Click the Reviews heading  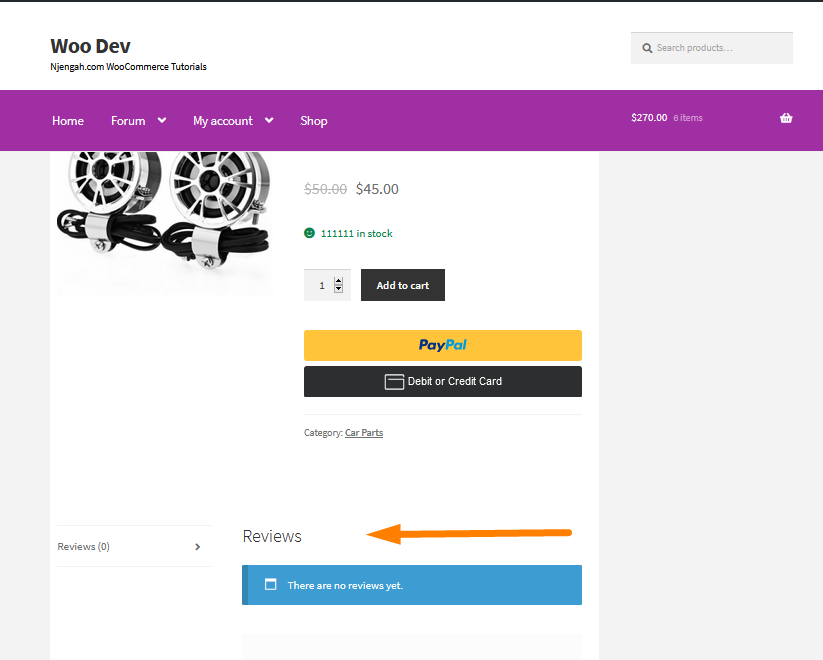point(272,537)
